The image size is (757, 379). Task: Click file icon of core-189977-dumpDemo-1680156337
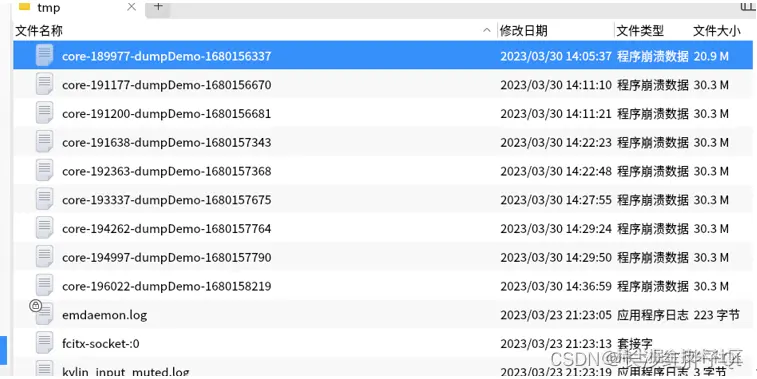[x=44, y=56]
